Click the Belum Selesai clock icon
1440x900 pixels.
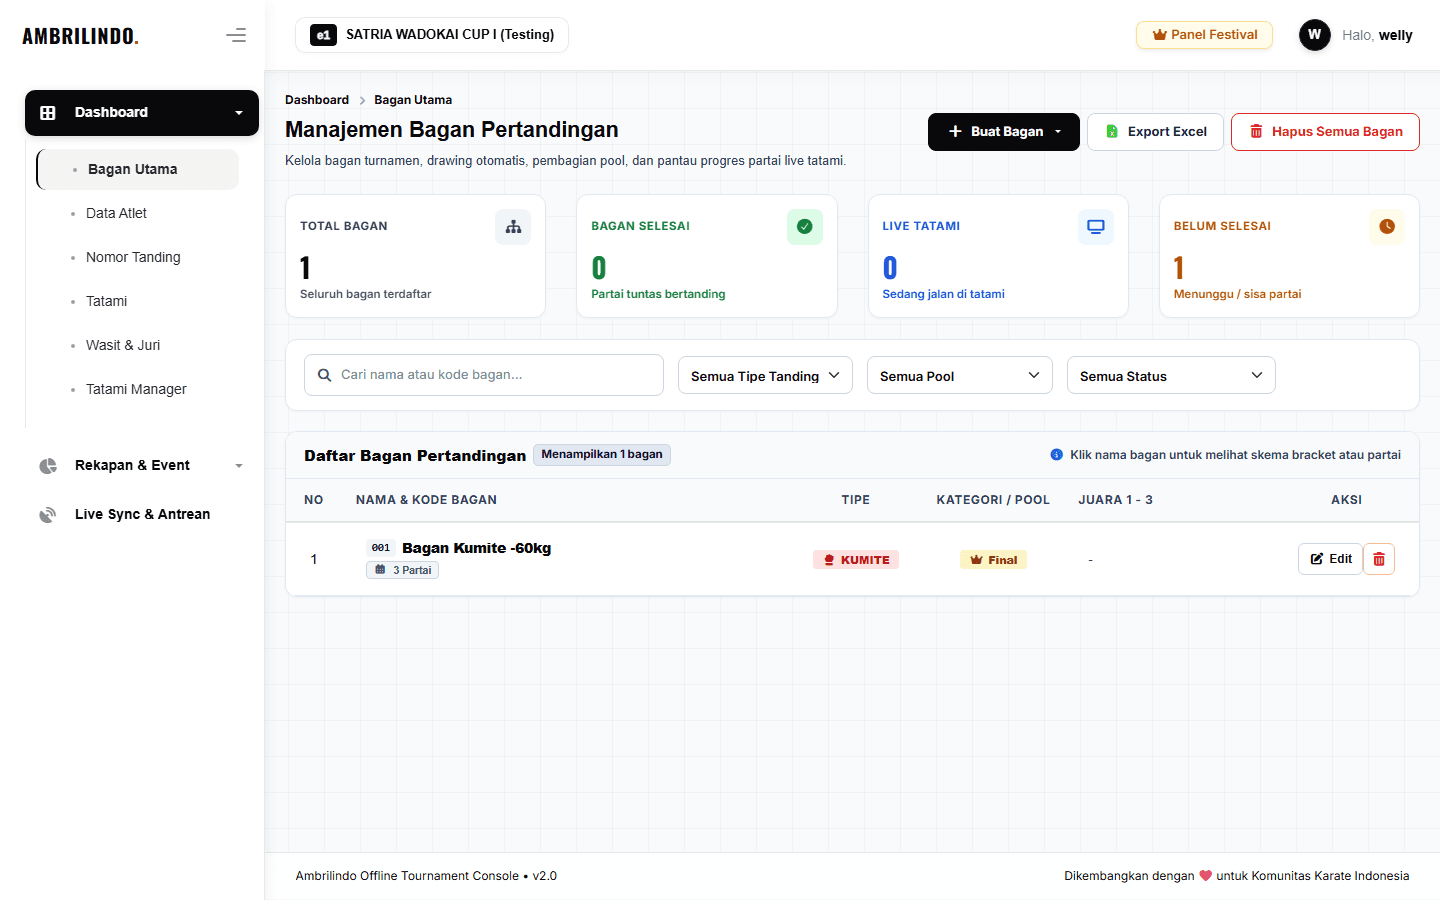click(x=1387, y=227)
